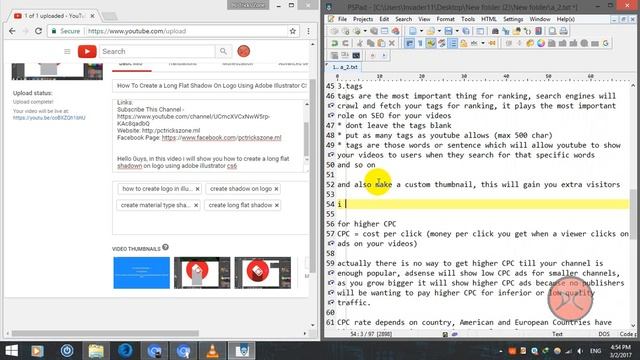The height and width of the screenshot is (360, 640).
Task: Open the Windows Start button
Action: tap(11, 351)
